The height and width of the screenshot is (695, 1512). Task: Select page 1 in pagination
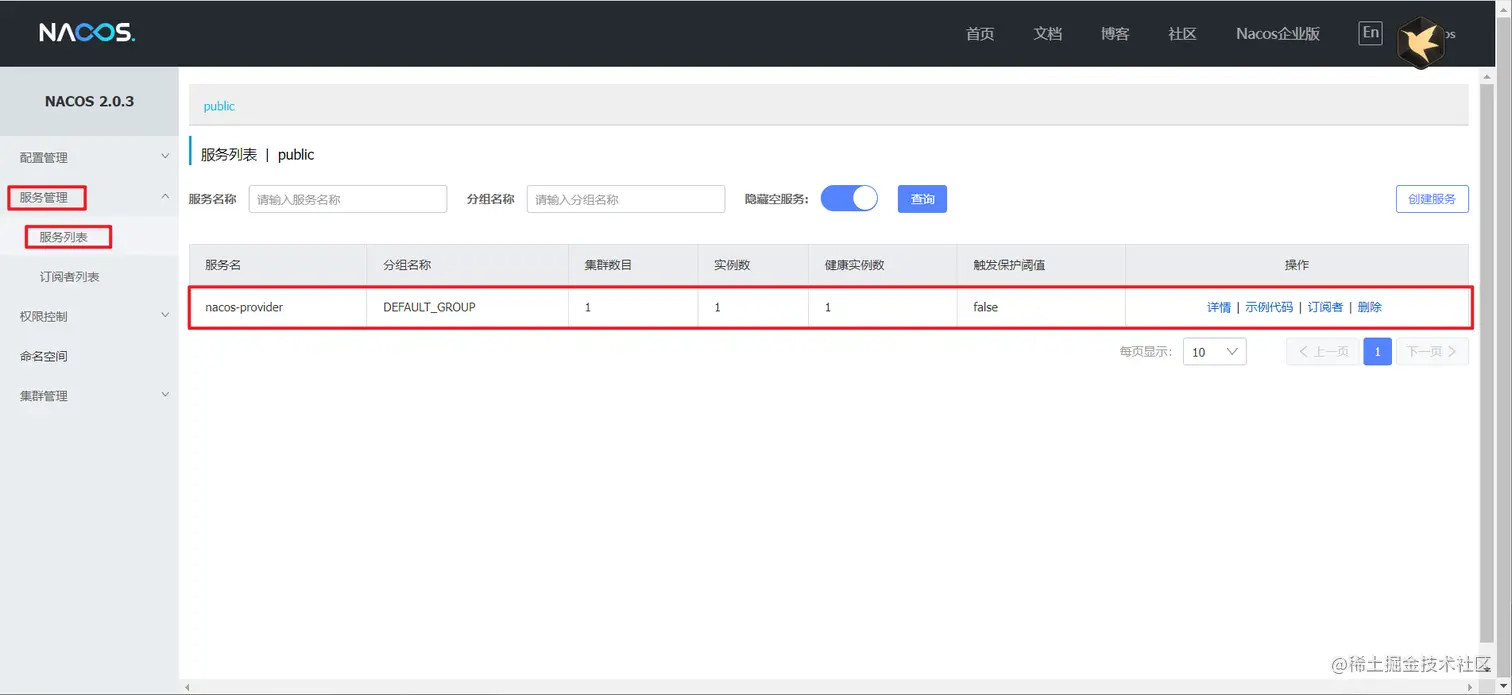[1377, 351]
